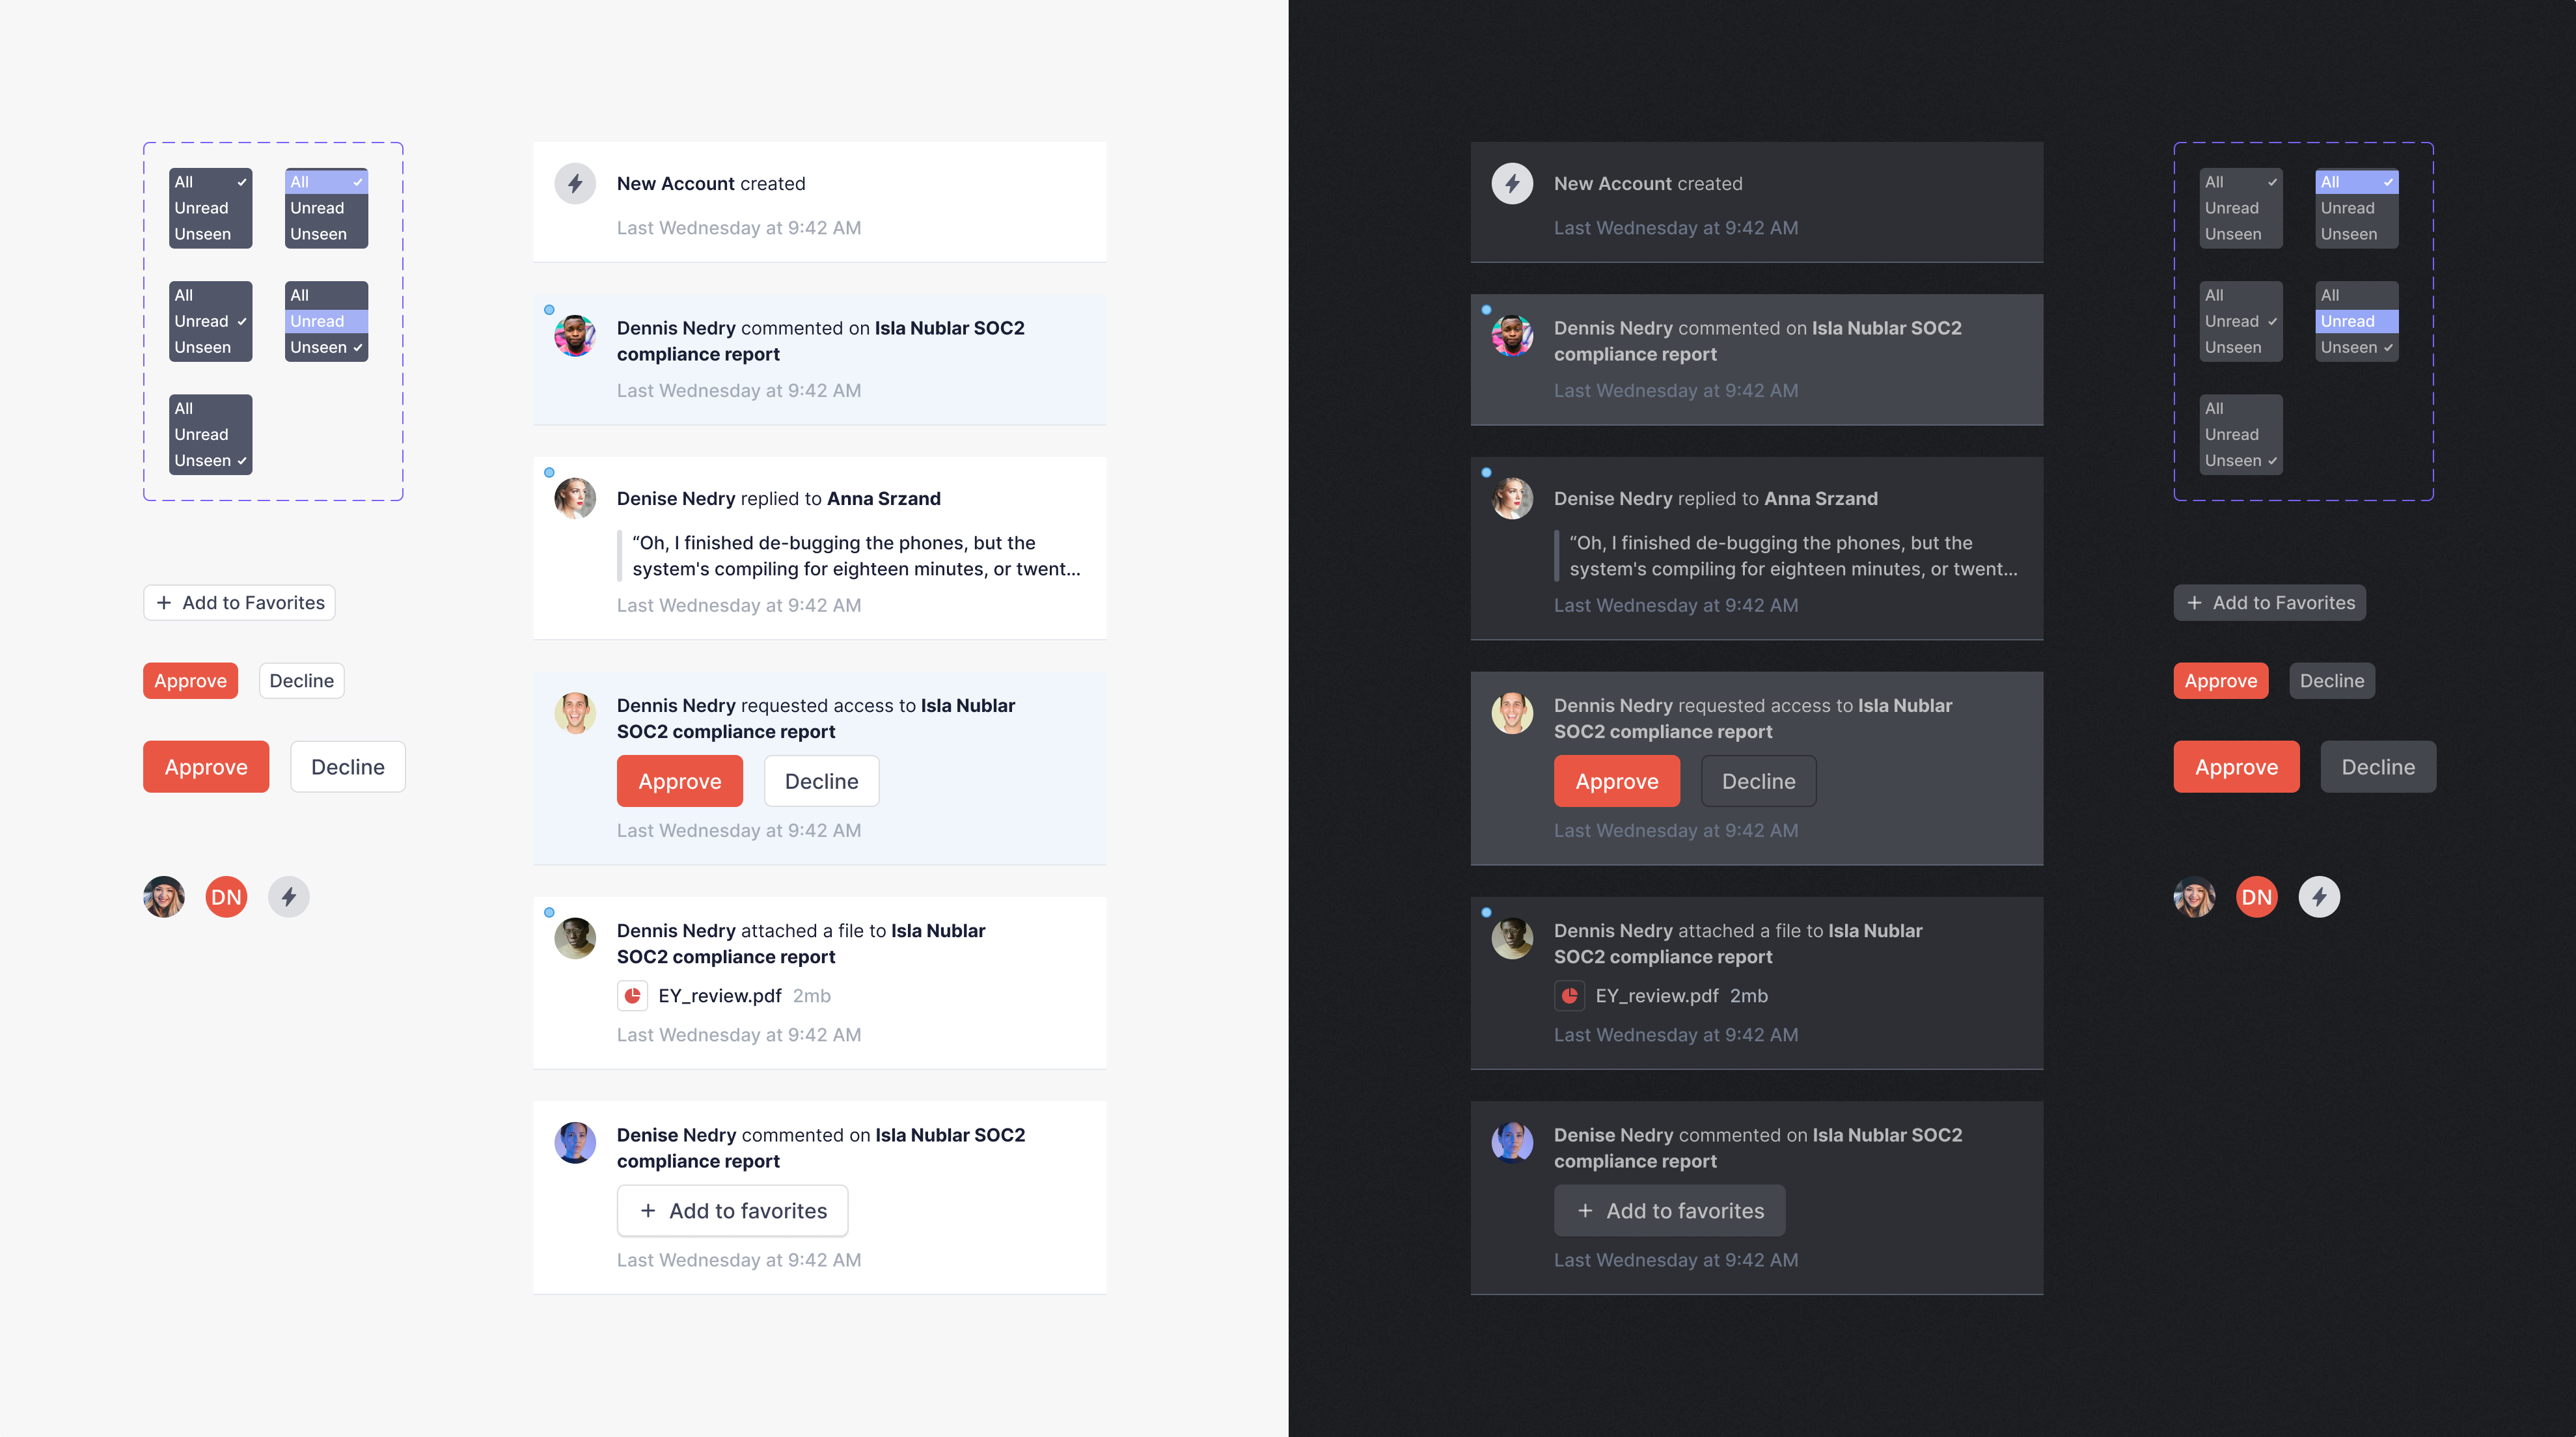Screen dimensions: 2576x1437
Task: Select Add to Favorites menu item
Action: tap(241, 602)
